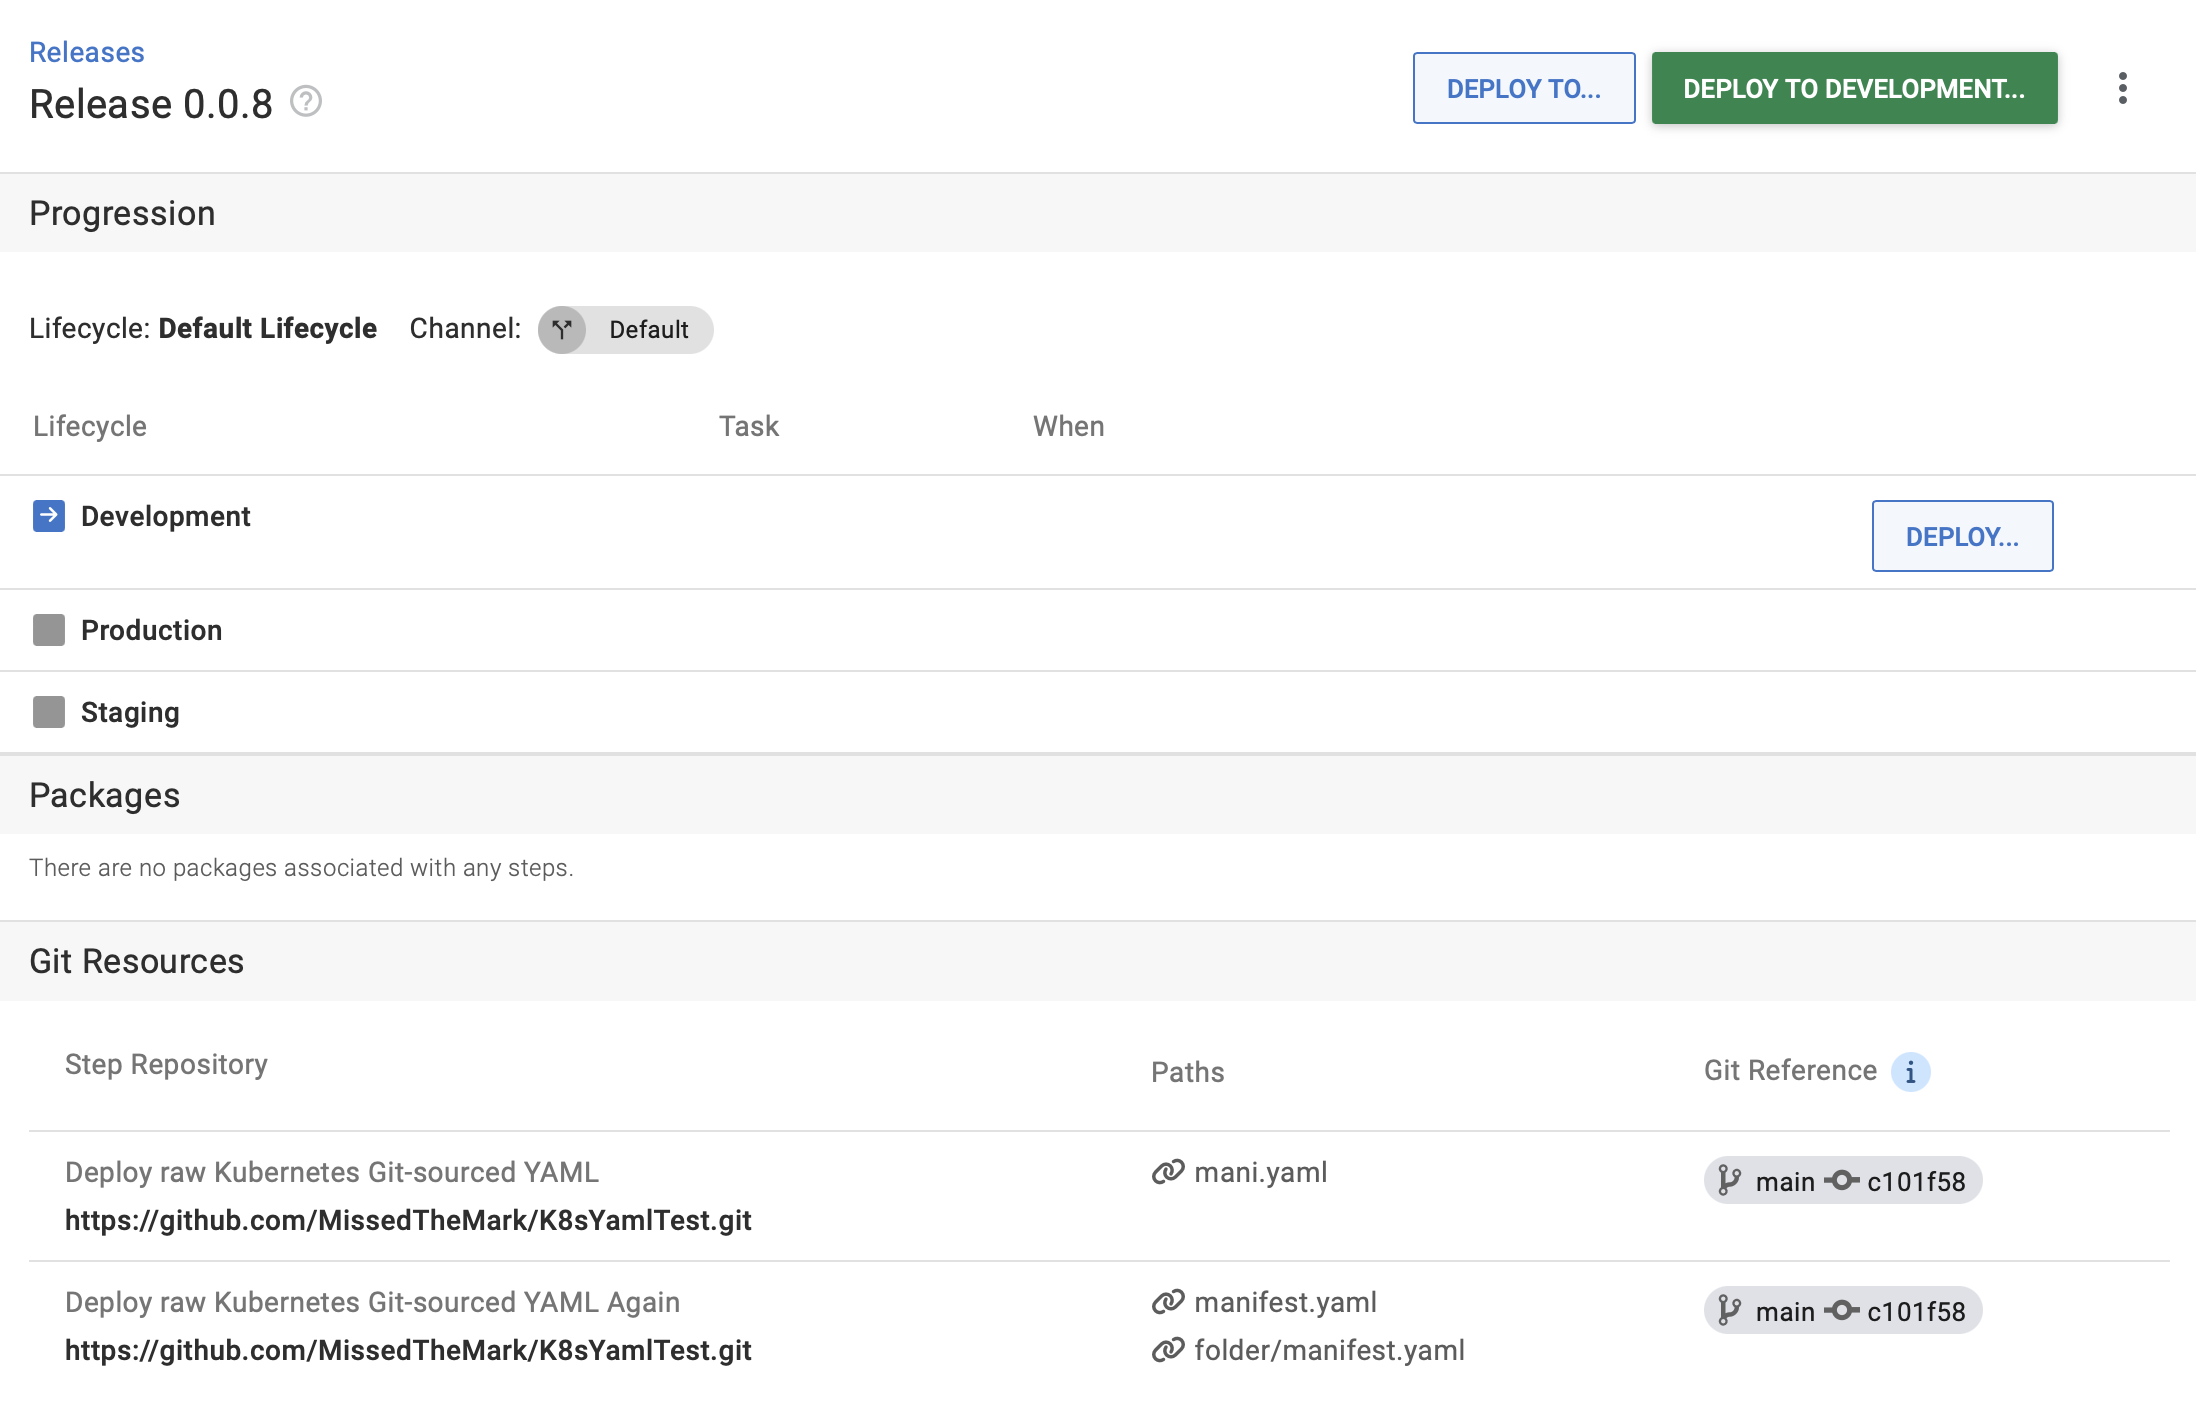2196x1422 pixels.
Task: Select the main c101f58 reference chip
Action: click(x=1841, y=1180)
